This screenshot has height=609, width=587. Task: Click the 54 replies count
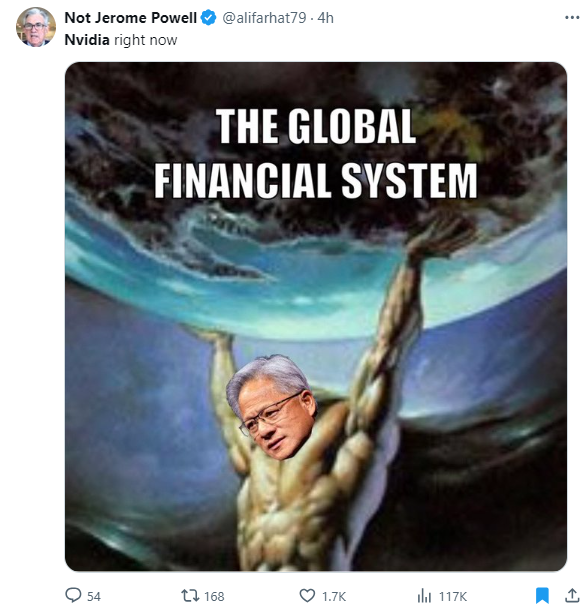(x=94, y=596)
